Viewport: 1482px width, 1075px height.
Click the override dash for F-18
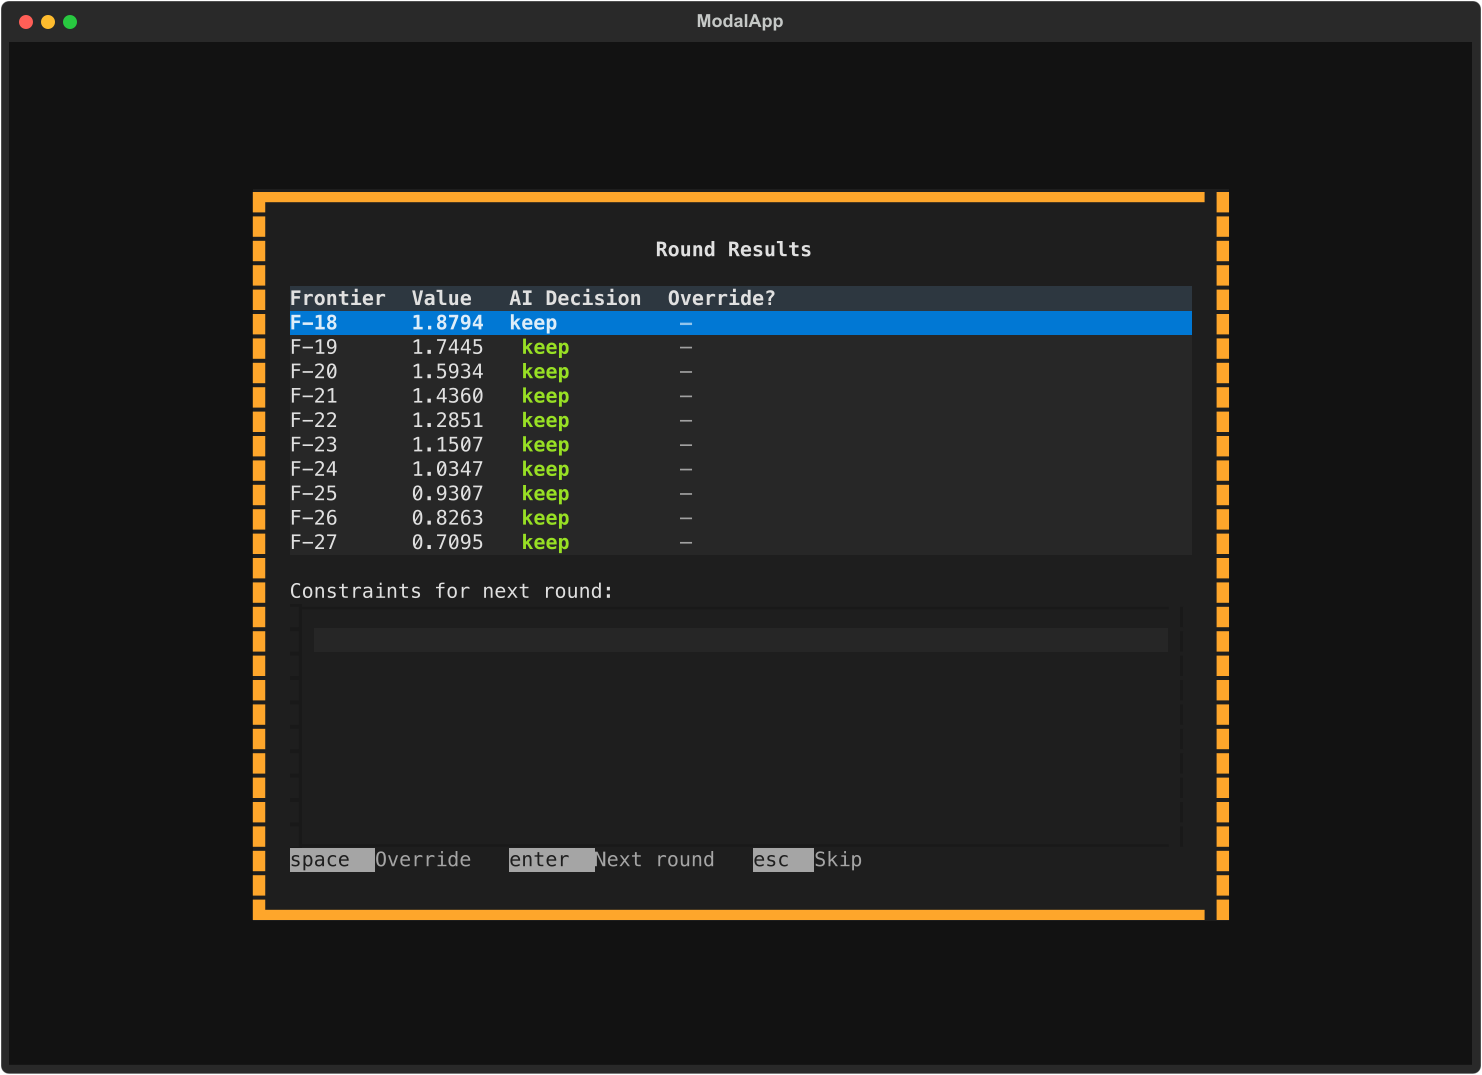(686, 323)
